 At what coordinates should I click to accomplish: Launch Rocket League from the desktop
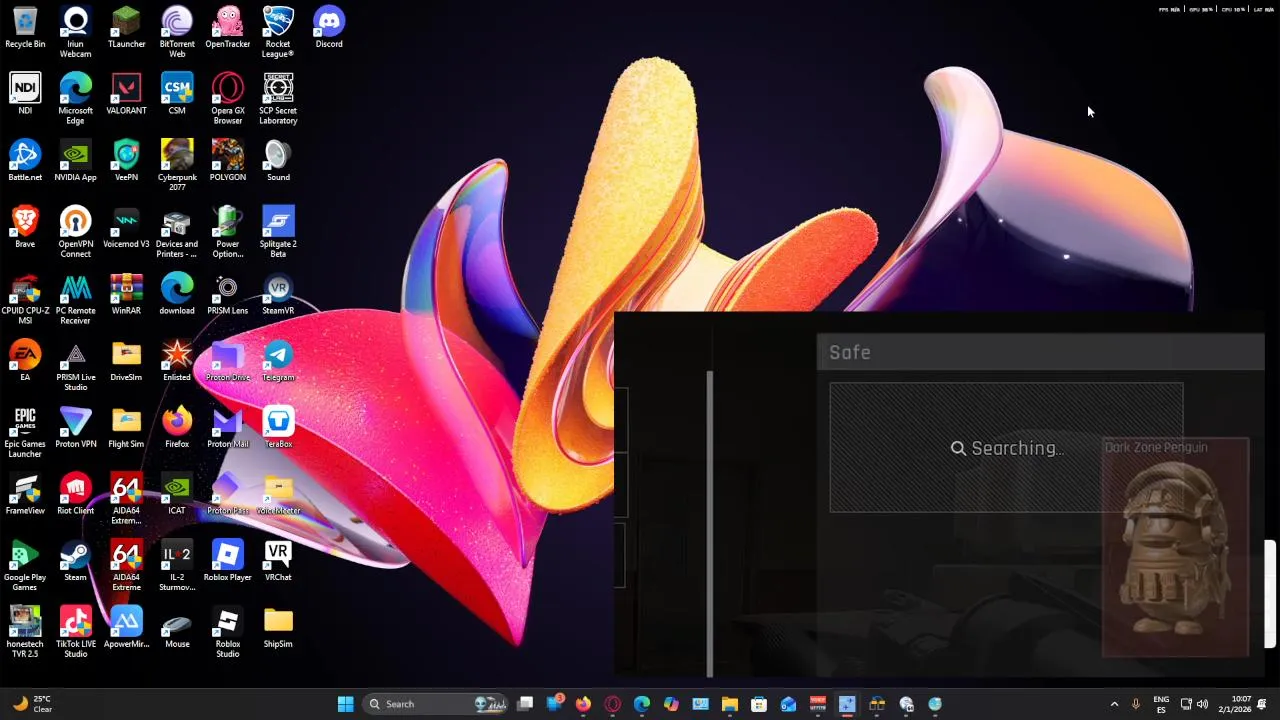[278, 32]
